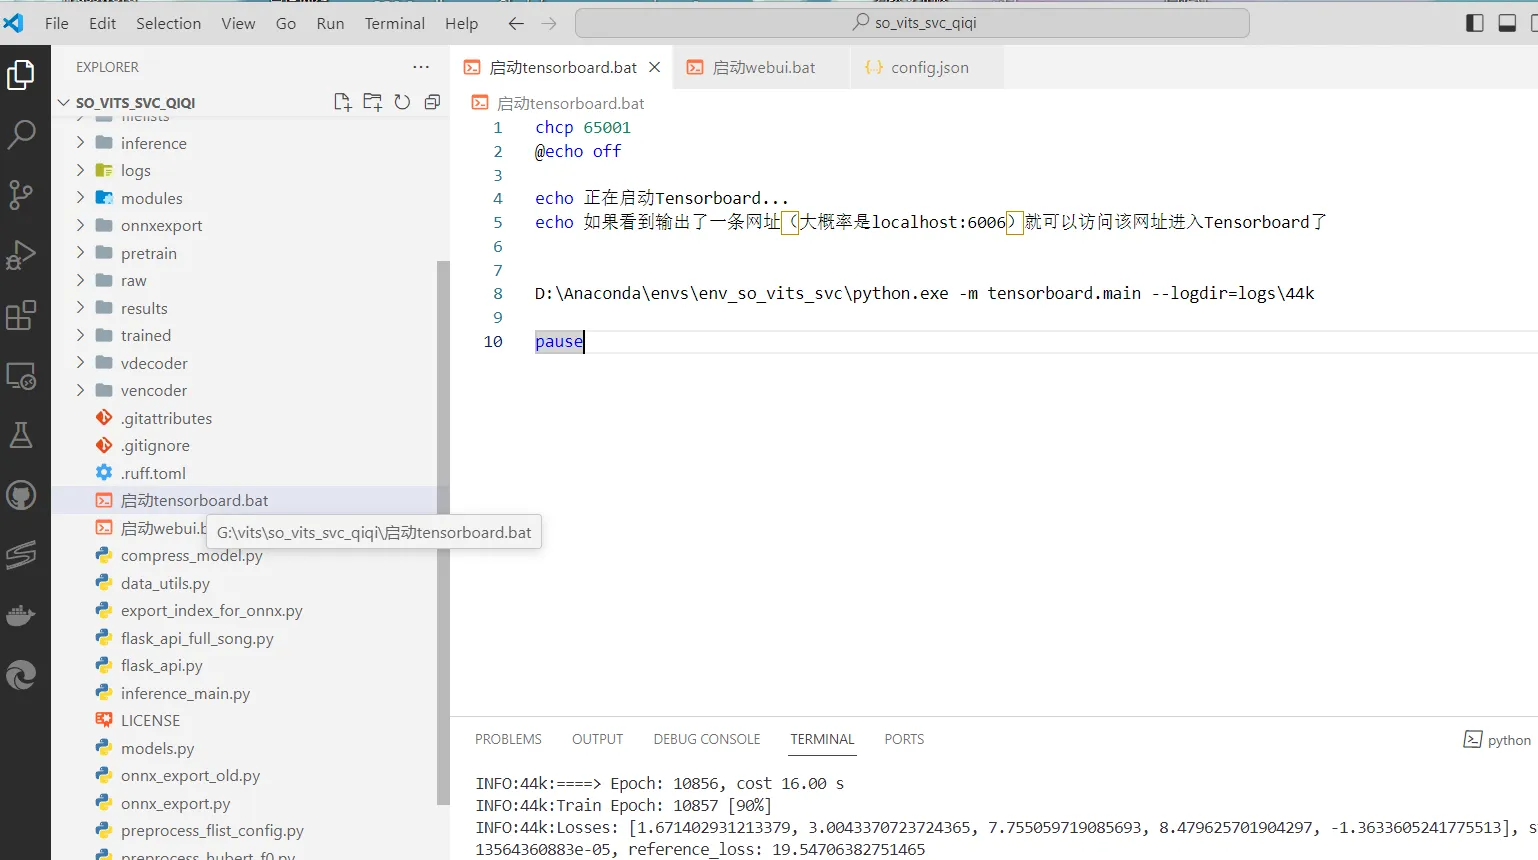1538x860 pixels.
Task: Switch to PROBLEMS panel tab
Action: 508,739
